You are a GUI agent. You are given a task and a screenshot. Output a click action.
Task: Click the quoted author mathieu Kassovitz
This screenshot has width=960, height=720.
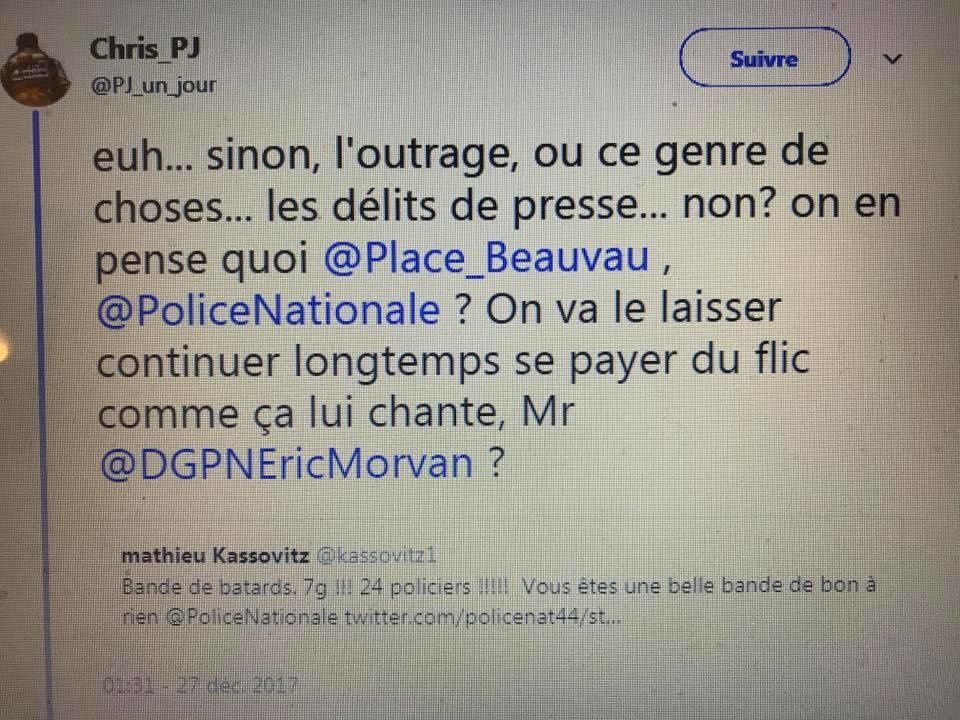(215, 555)
